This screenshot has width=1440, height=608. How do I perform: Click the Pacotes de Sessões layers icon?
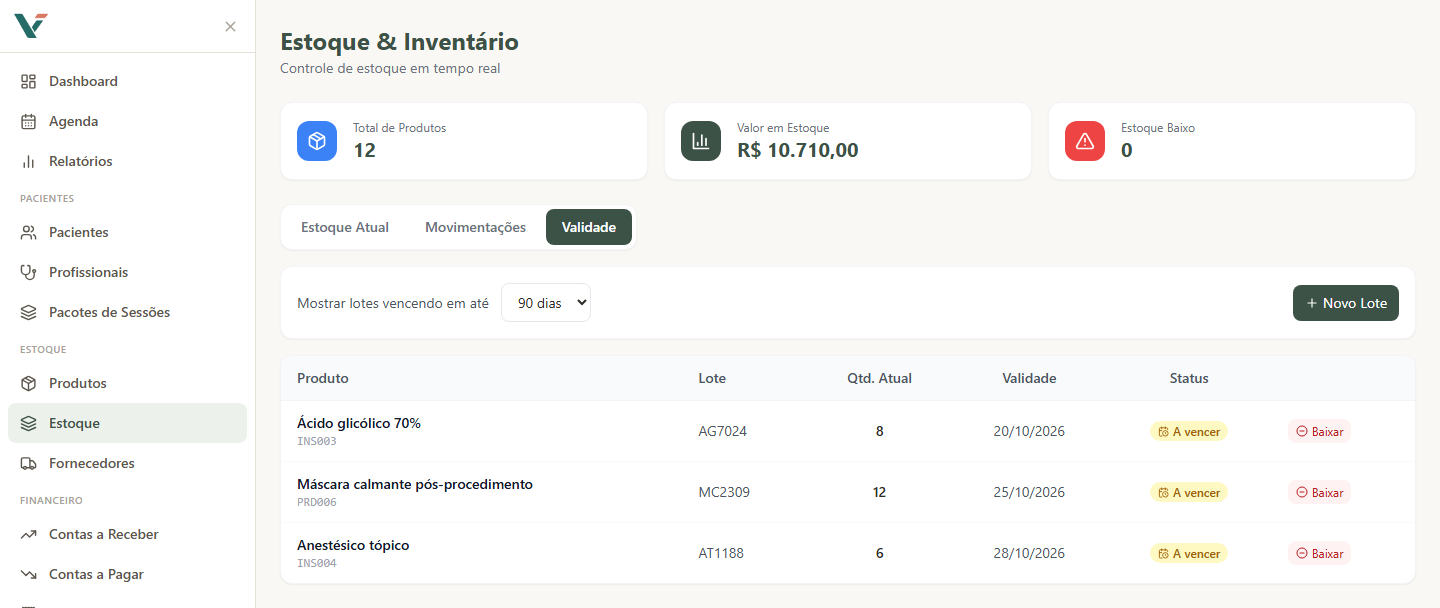pos(29,312)
